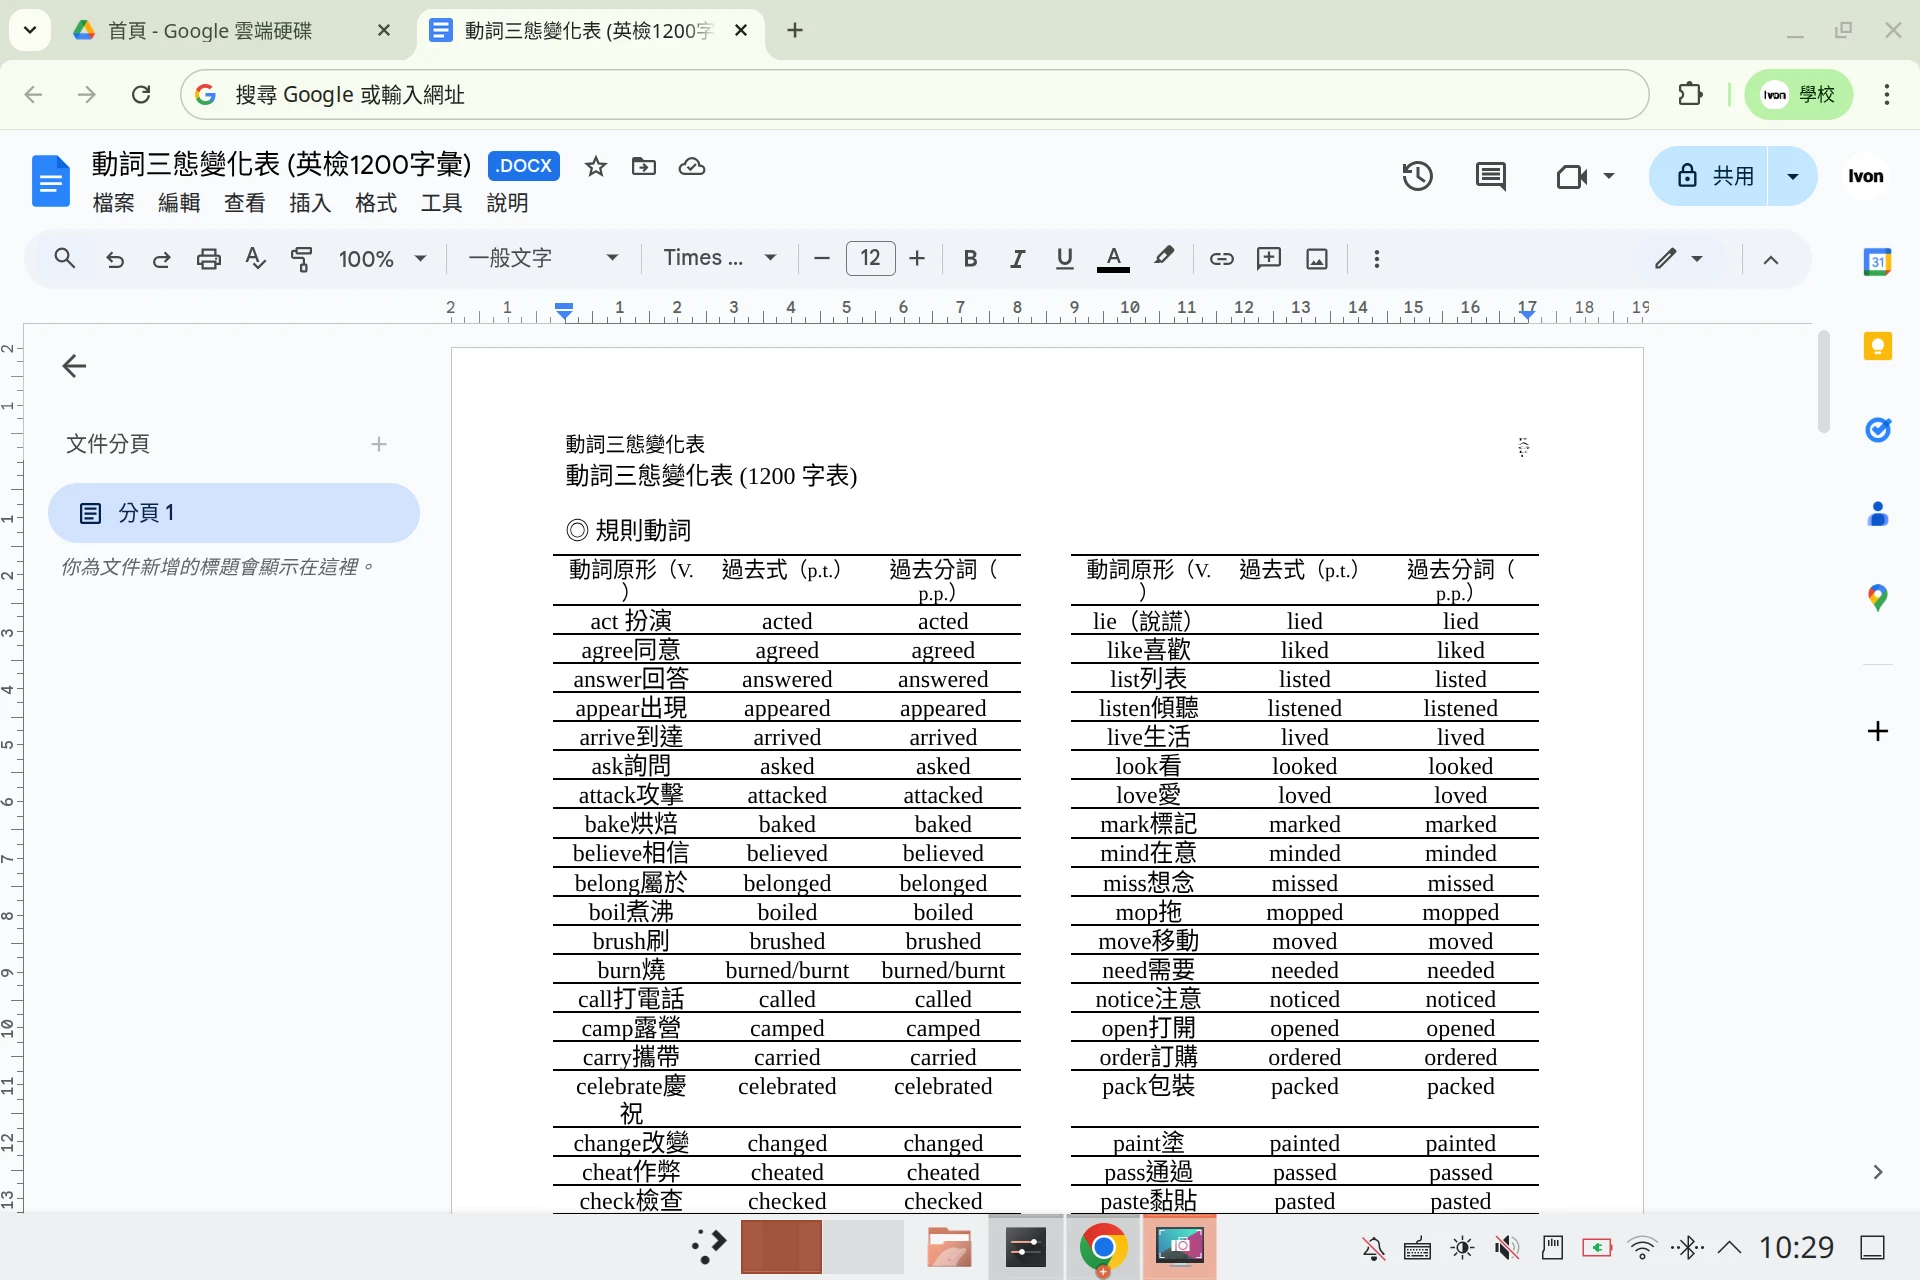1920x1280 pixels.
Task: Open spelling and grammar check icon
Action: coord(255,258)
